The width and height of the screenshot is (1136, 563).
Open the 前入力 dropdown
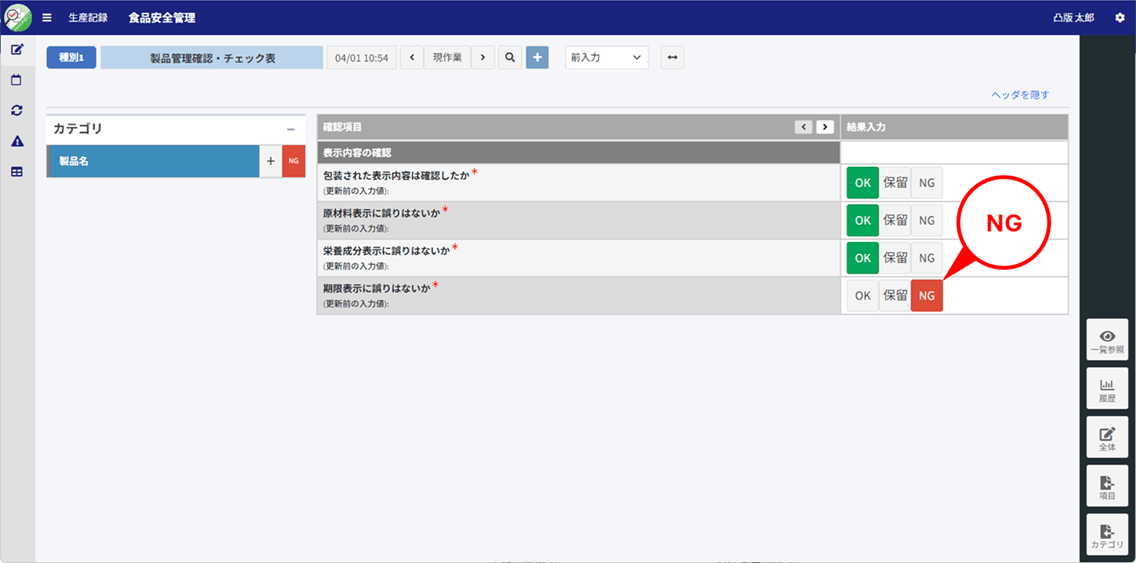pyautogui.click(x=606, y=58)
